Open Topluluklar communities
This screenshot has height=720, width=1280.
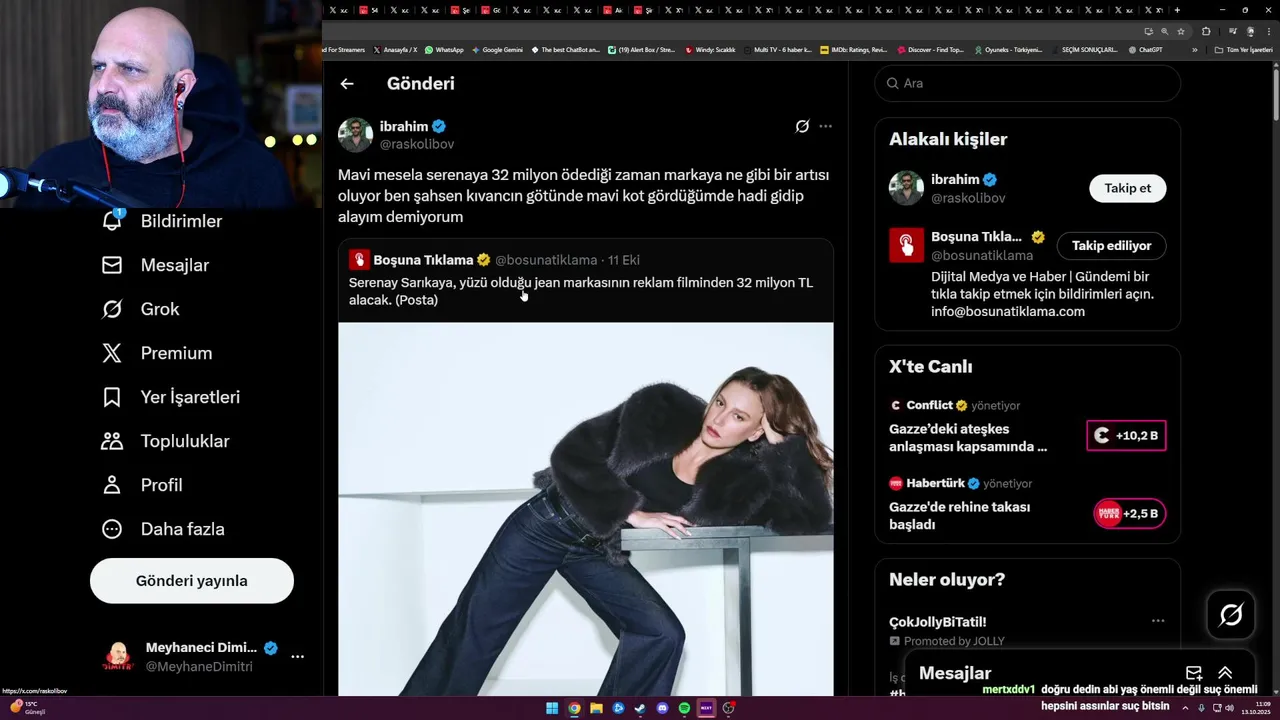coord(165,441)
